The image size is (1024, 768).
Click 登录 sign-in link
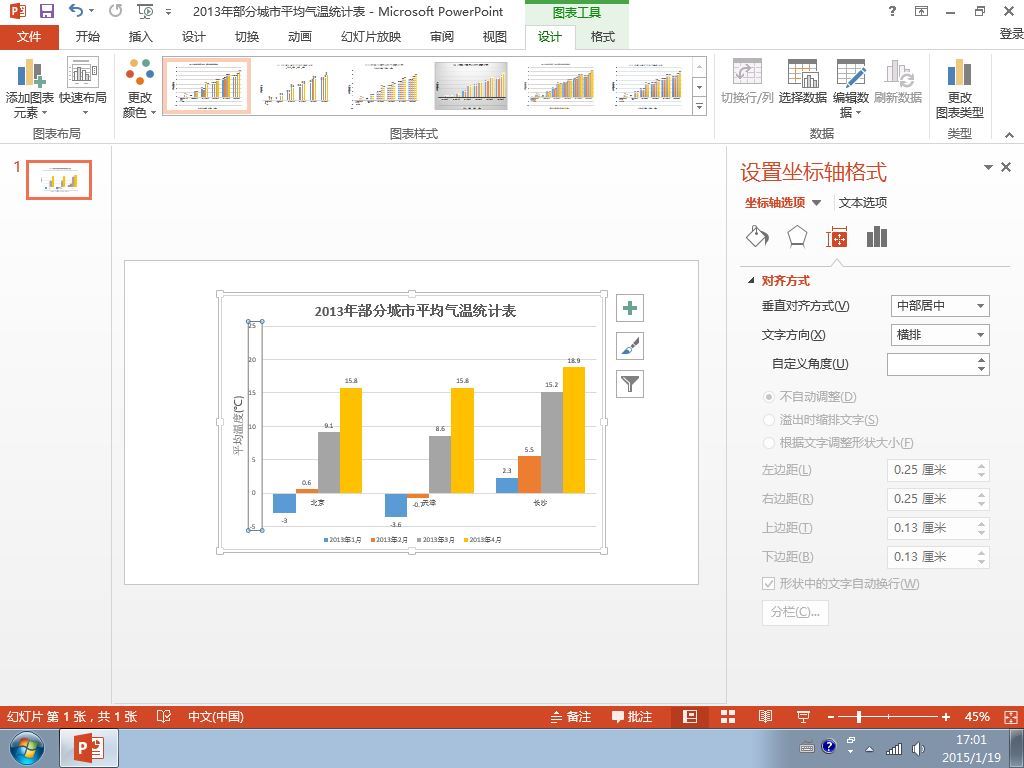tap(1011, 34)
